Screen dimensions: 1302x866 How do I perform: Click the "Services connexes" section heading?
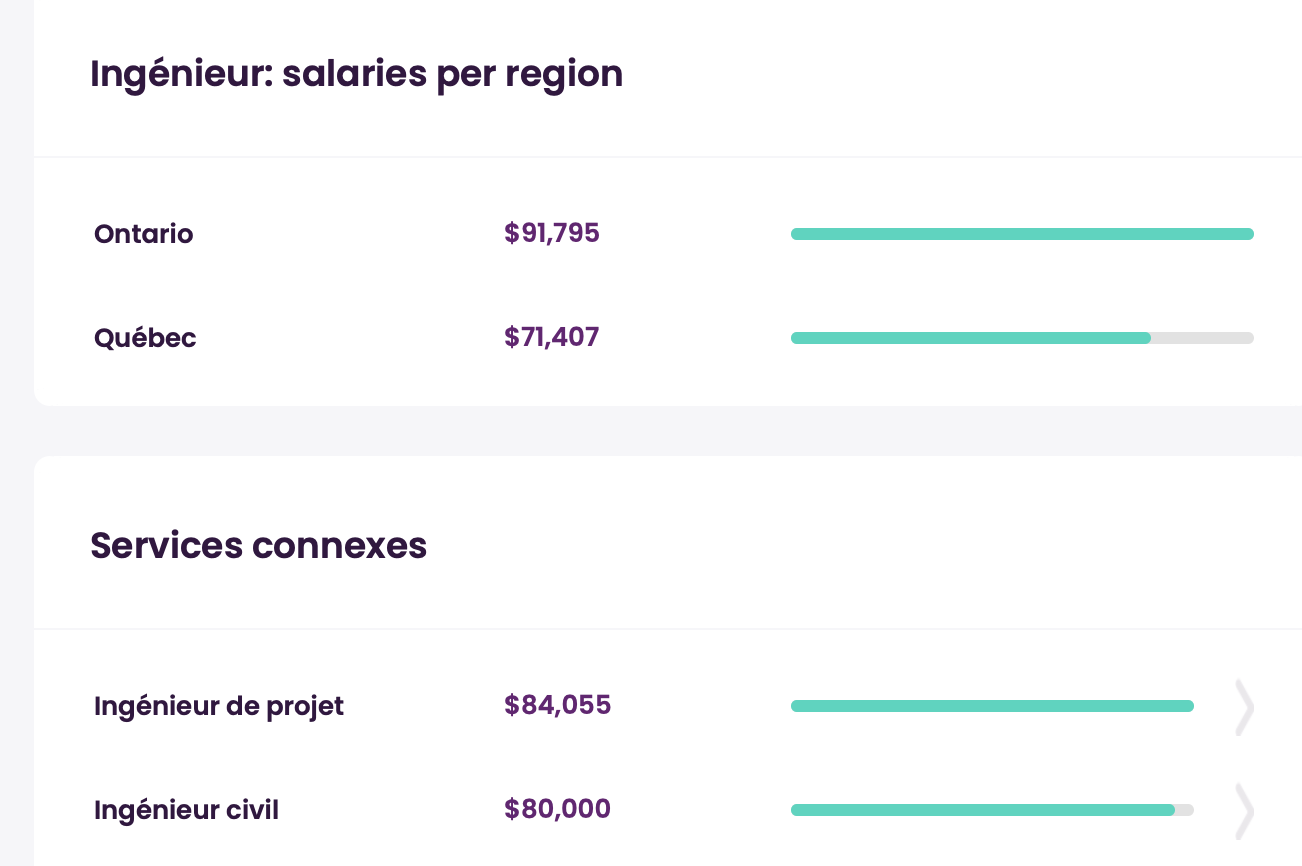(258, 546)
